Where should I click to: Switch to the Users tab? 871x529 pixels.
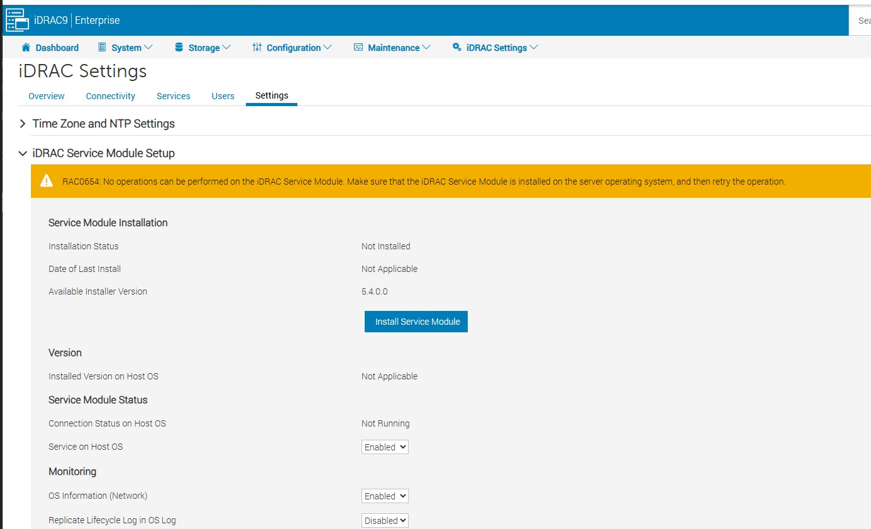pos(223,96)
